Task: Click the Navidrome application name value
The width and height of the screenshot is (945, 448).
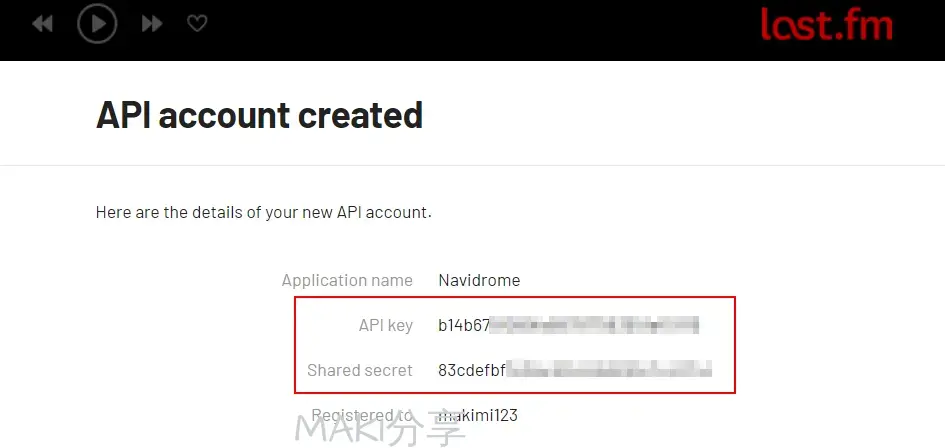Action: (479, 280)
